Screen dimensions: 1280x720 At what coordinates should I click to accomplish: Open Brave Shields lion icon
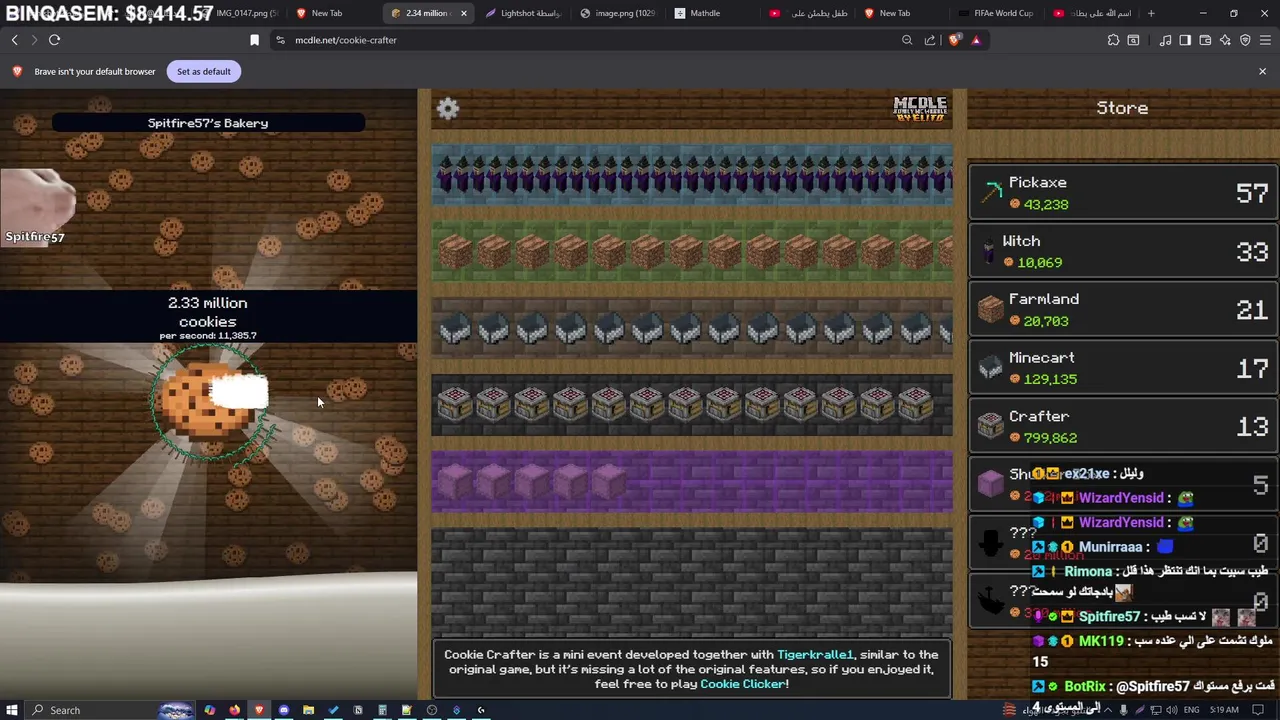pyautogui.click(x=954, y=40)
